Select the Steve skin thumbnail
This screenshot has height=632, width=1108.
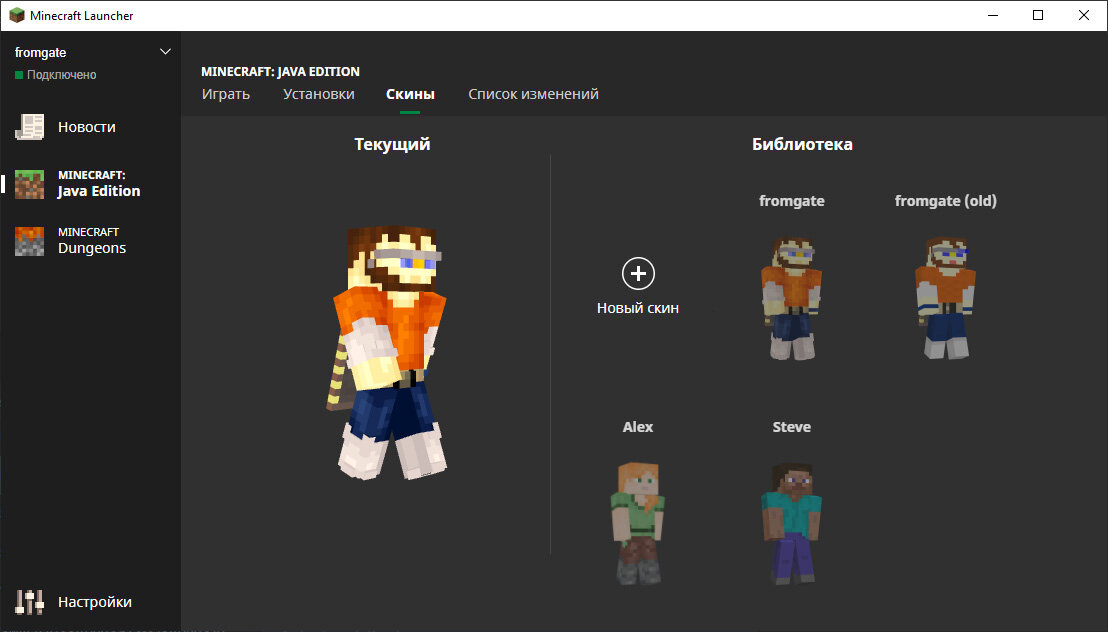coord(791,520)
